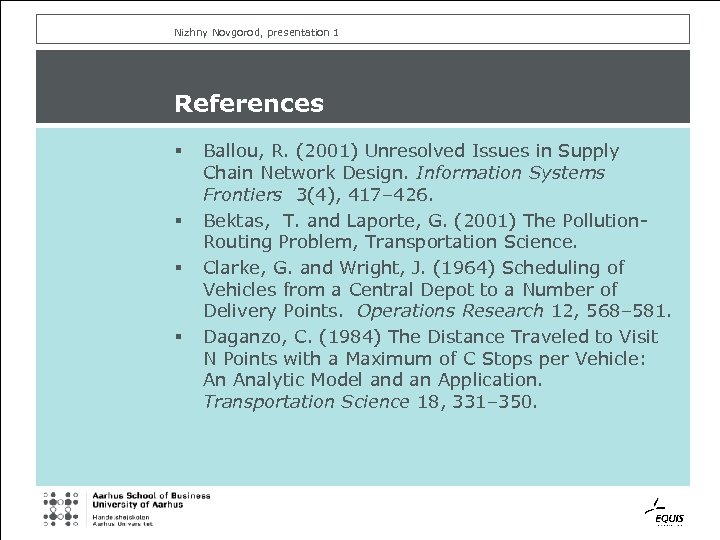This screenshot has width=720, height=540.
Task: Click the 'Information Systems' italic journal name
Action: coord(510,173)
